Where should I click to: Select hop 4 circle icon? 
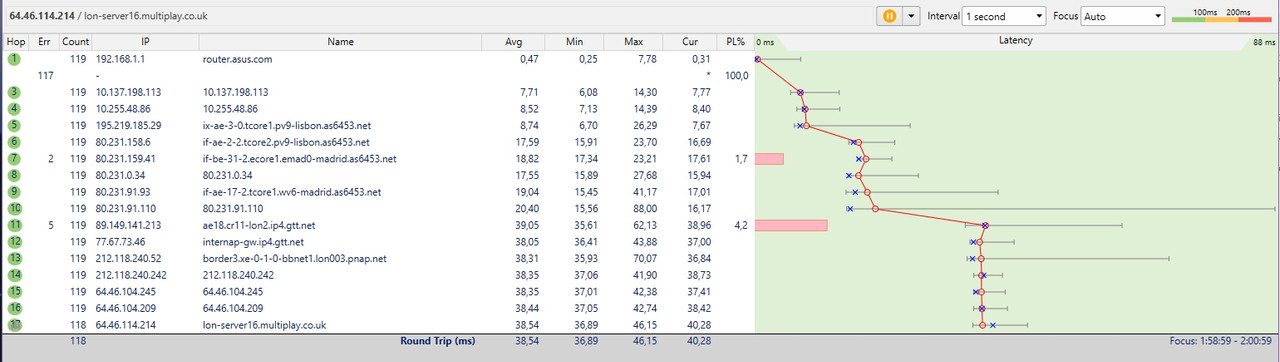coord(14,108)
